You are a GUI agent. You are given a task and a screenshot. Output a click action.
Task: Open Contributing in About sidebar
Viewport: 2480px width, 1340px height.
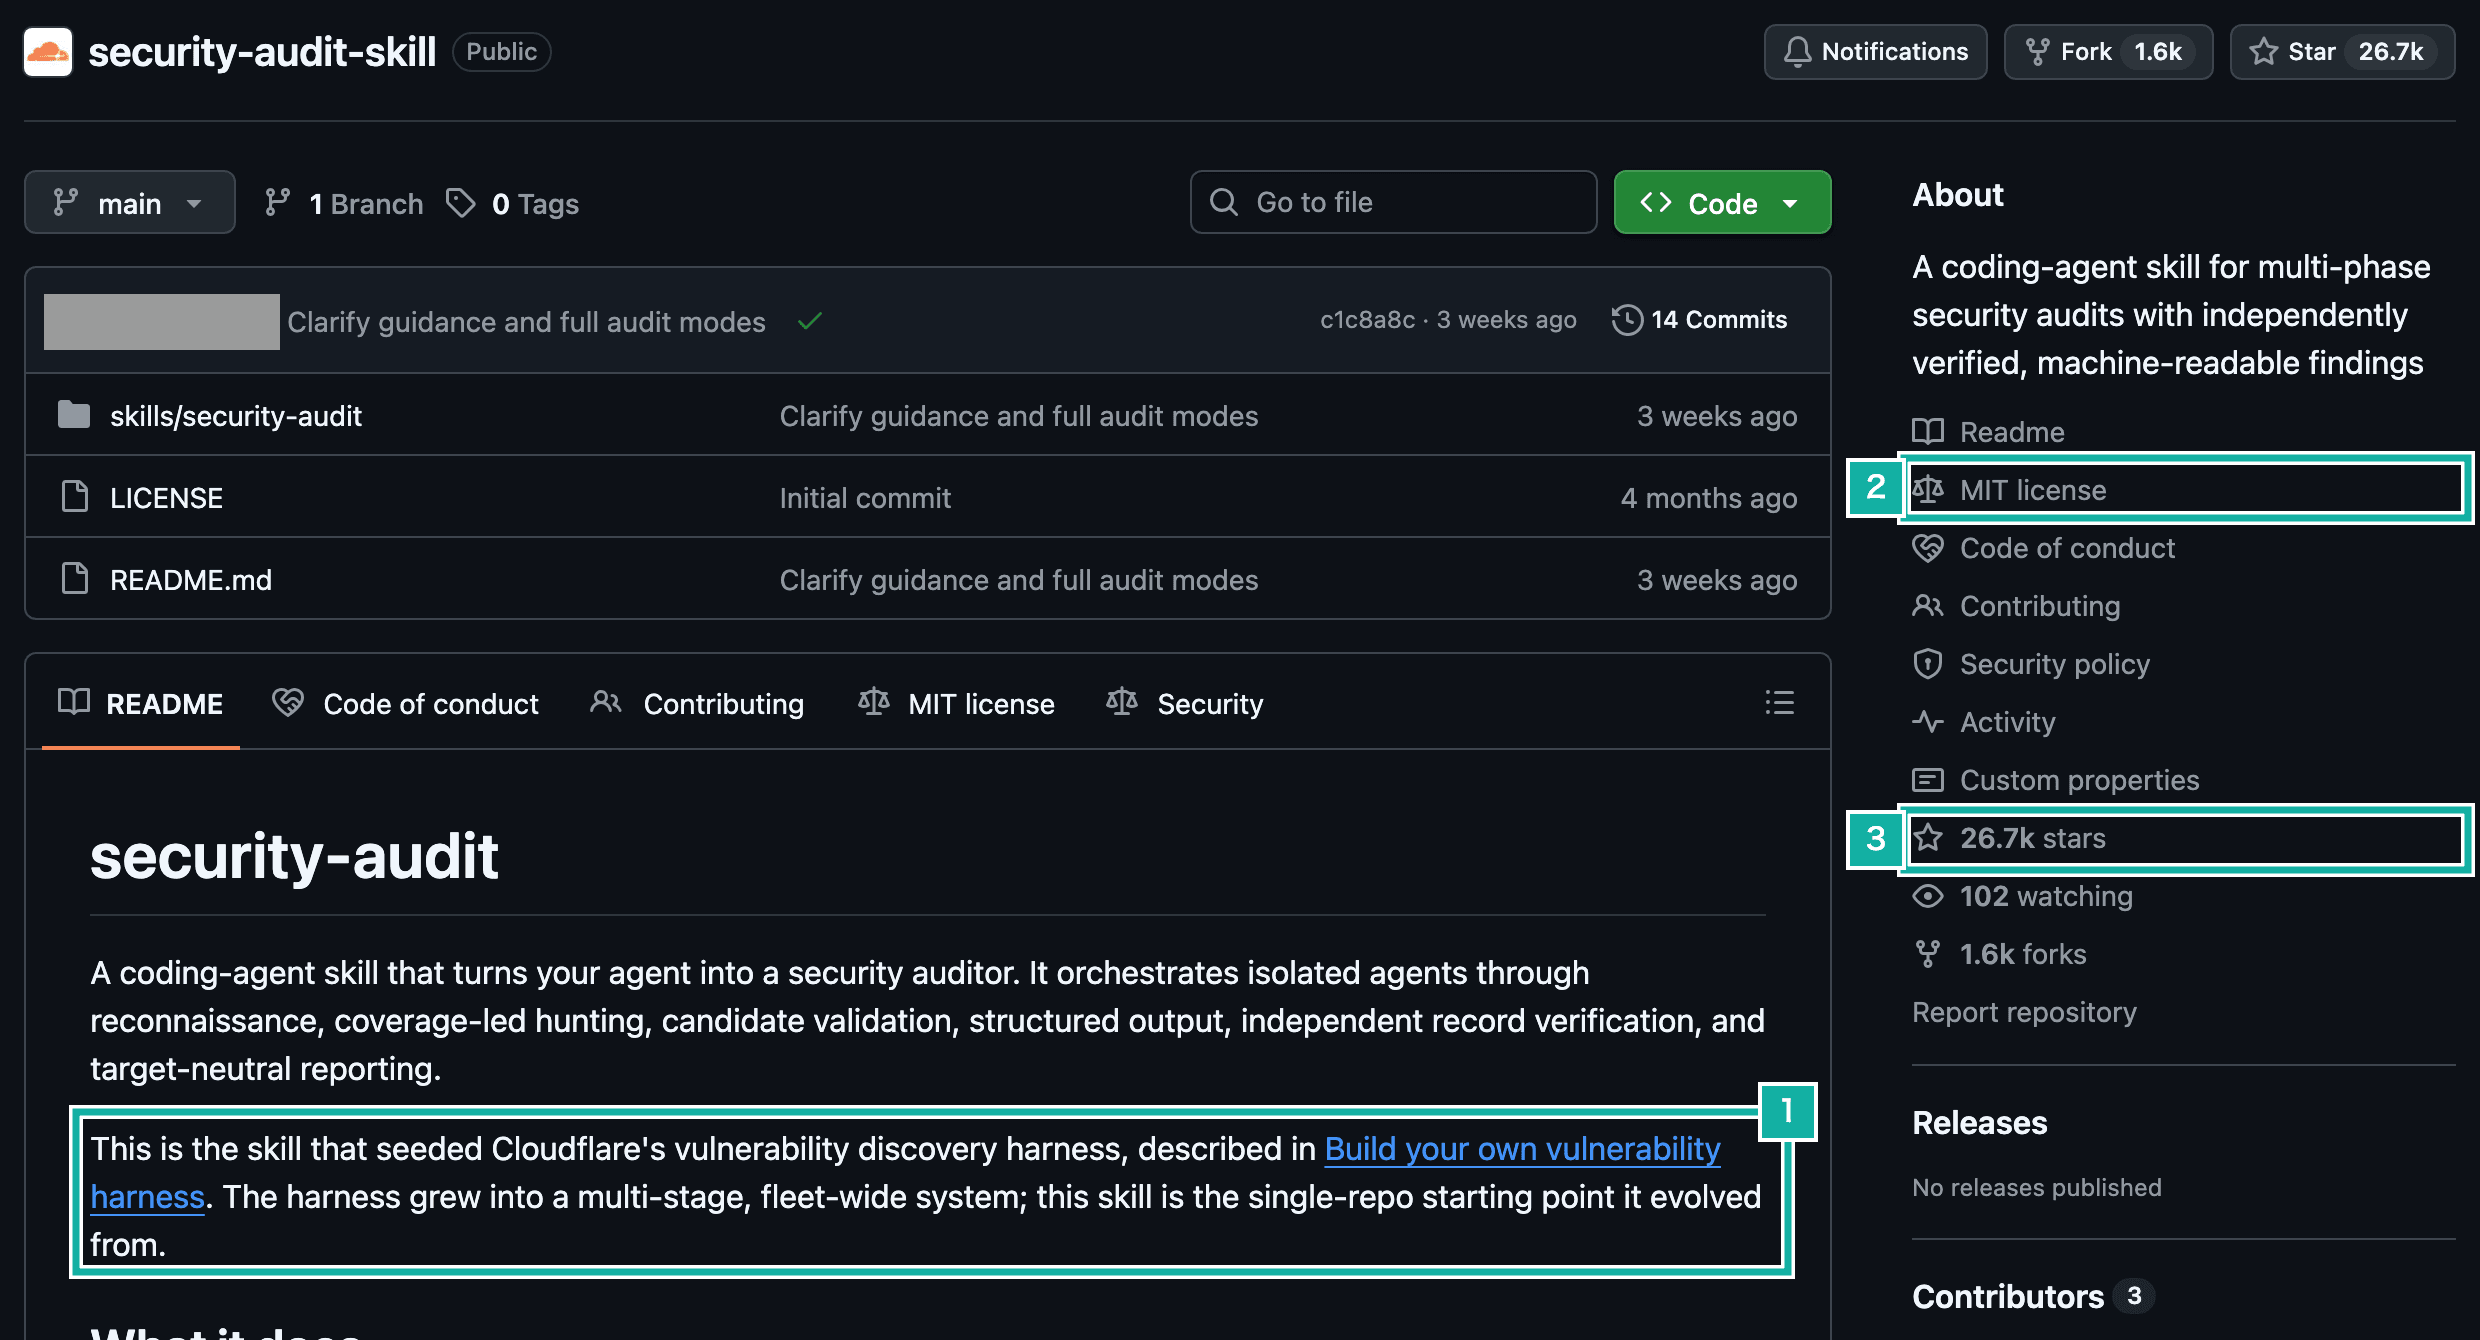[2016, 606]
